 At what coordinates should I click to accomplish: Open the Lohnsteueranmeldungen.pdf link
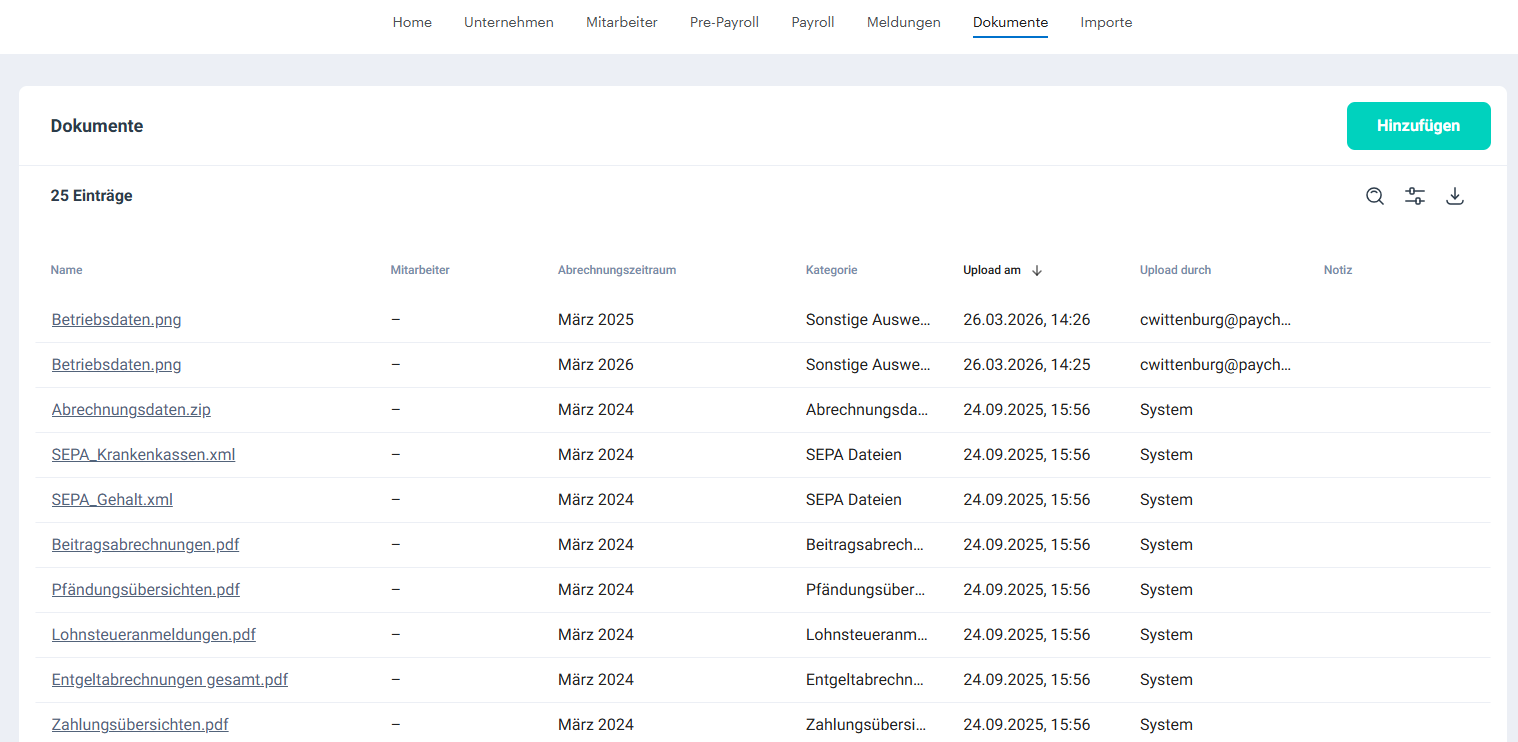[x=153, y=635]
